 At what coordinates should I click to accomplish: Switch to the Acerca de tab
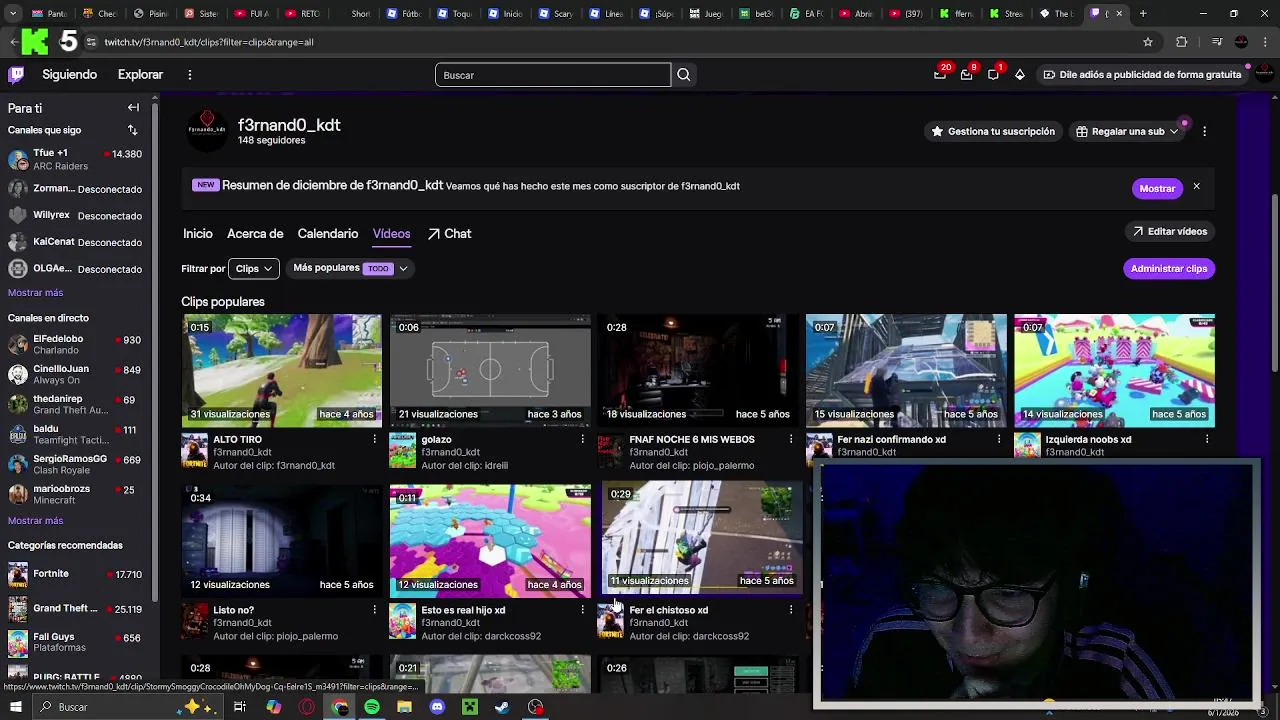pyautogui.click(x=255, y=233)
